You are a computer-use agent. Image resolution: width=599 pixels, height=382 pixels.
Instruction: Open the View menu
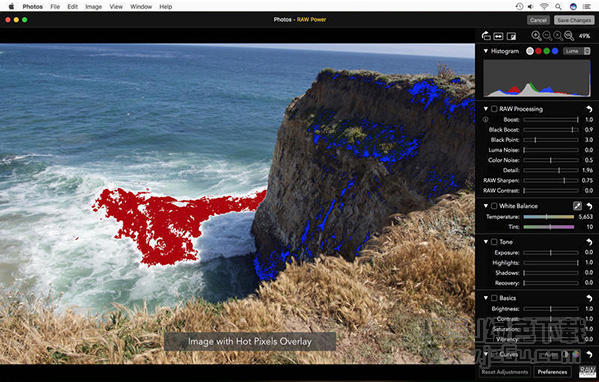point(116,6)
